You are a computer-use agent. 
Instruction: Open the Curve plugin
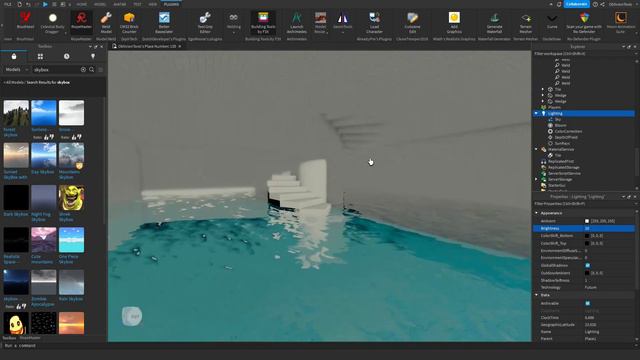pyautogui.click(x=552, y=21)
